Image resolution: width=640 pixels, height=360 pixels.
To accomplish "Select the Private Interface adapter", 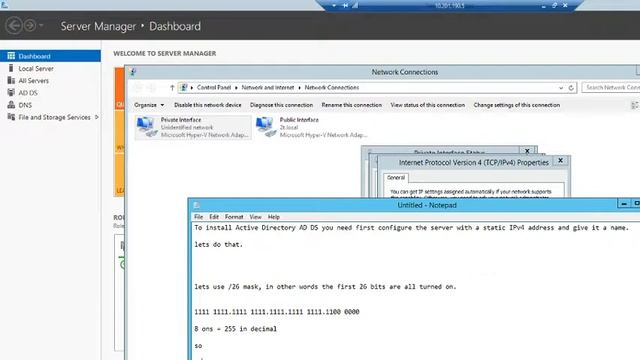I will click(x=193, y=127).
